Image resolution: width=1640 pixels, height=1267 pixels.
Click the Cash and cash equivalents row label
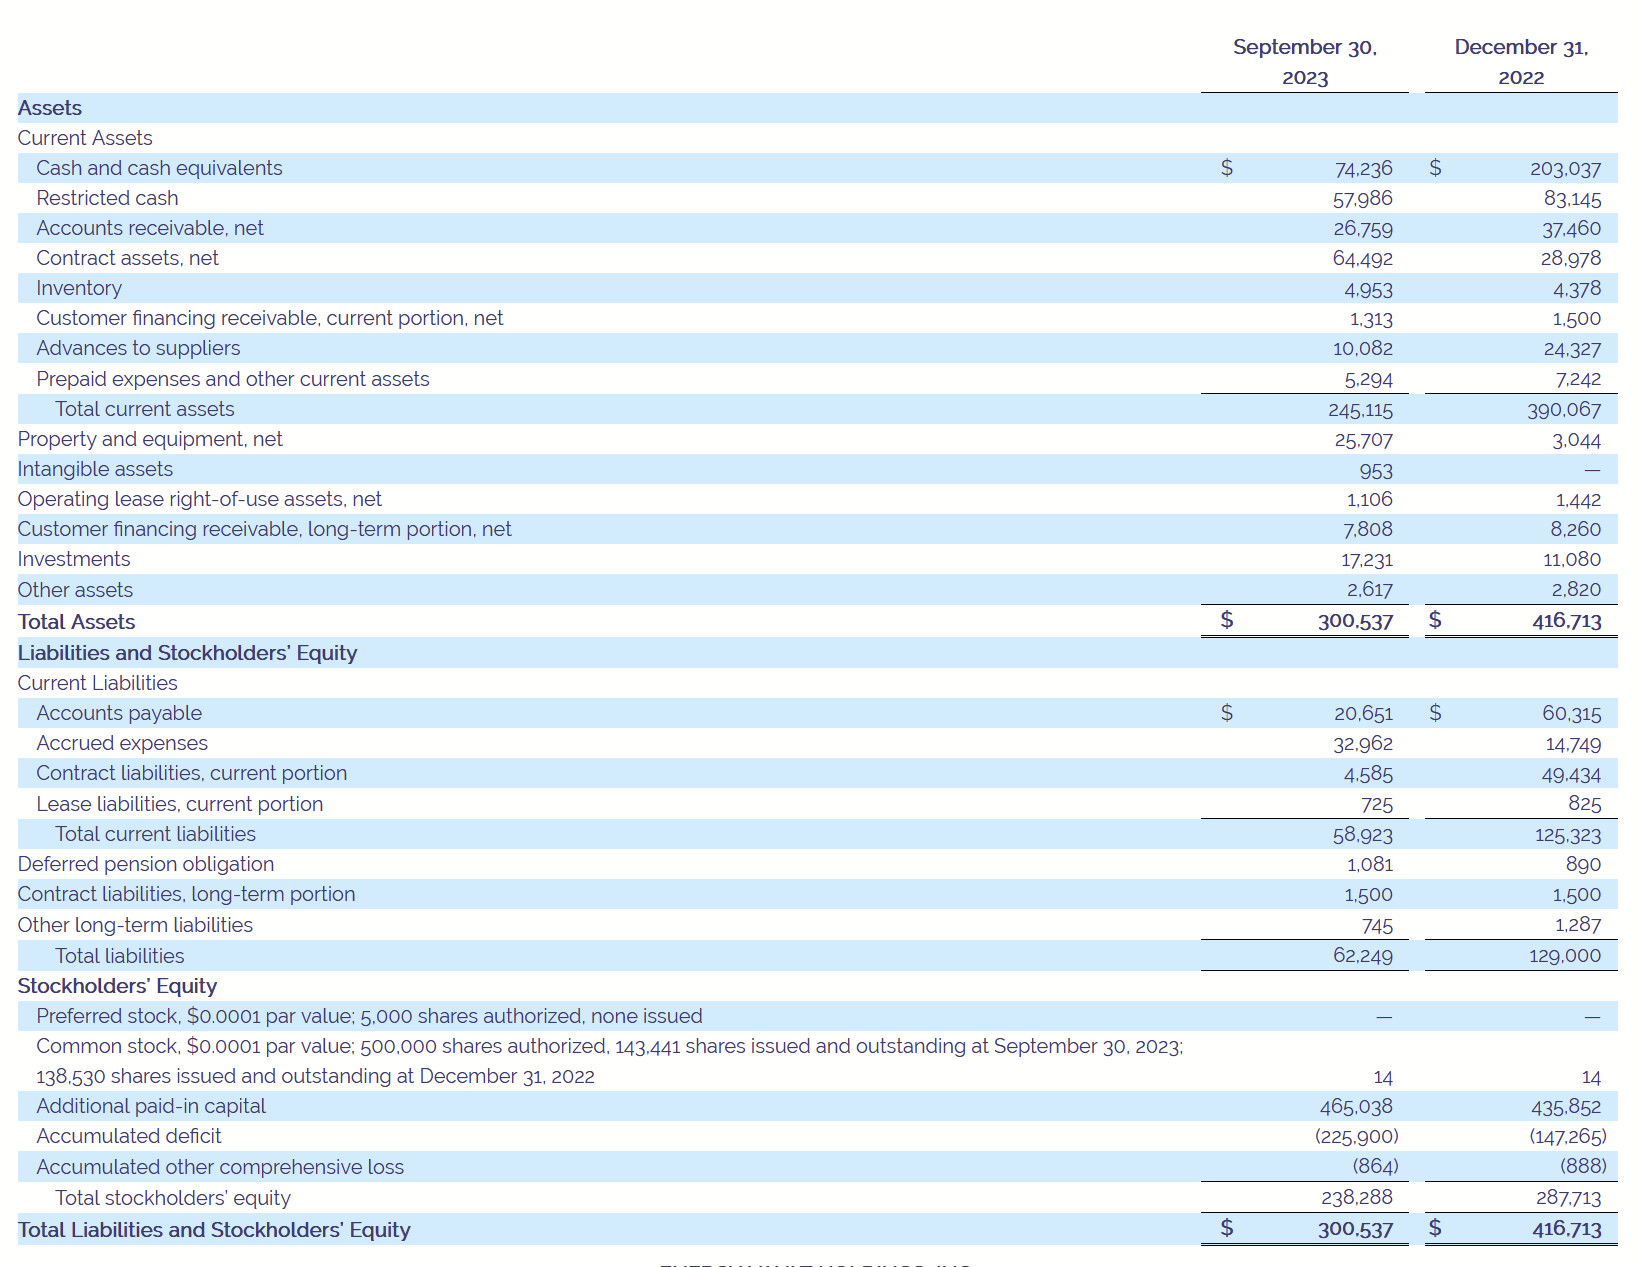pyautogui.click(x=159, y=168)
